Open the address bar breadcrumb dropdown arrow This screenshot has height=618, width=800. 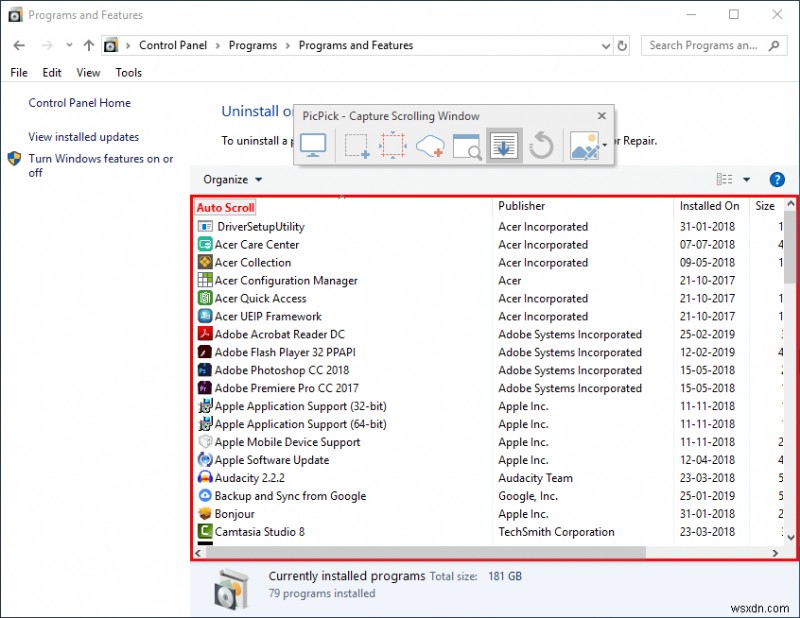(604, 45)
